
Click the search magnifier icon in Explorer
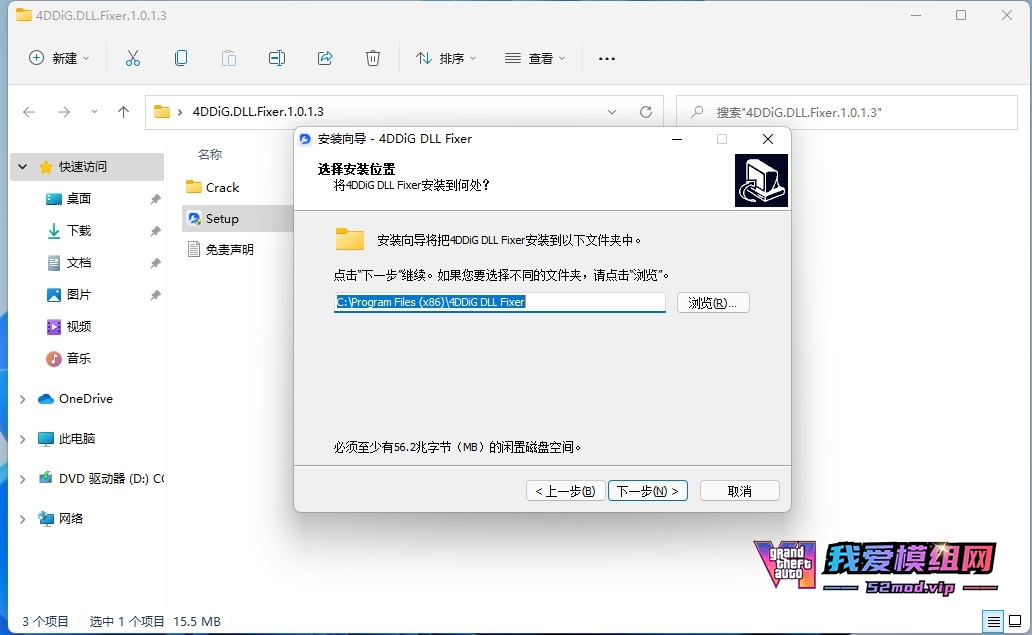[697, 112]
